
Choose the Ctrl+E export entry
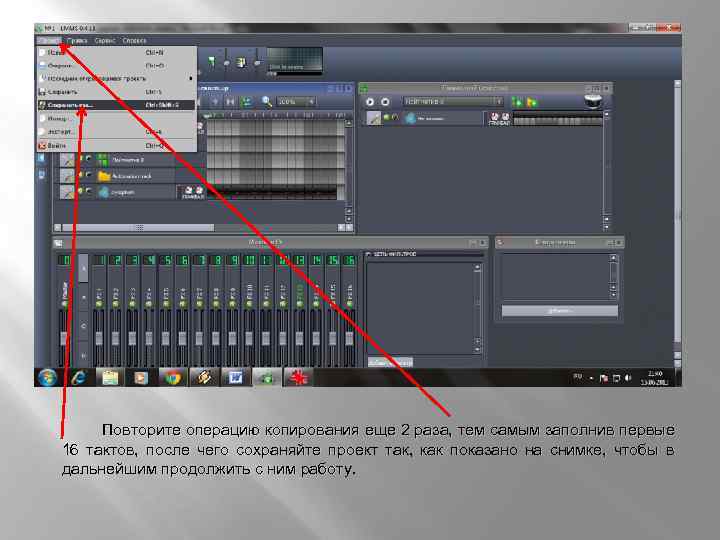coord(117,132)
